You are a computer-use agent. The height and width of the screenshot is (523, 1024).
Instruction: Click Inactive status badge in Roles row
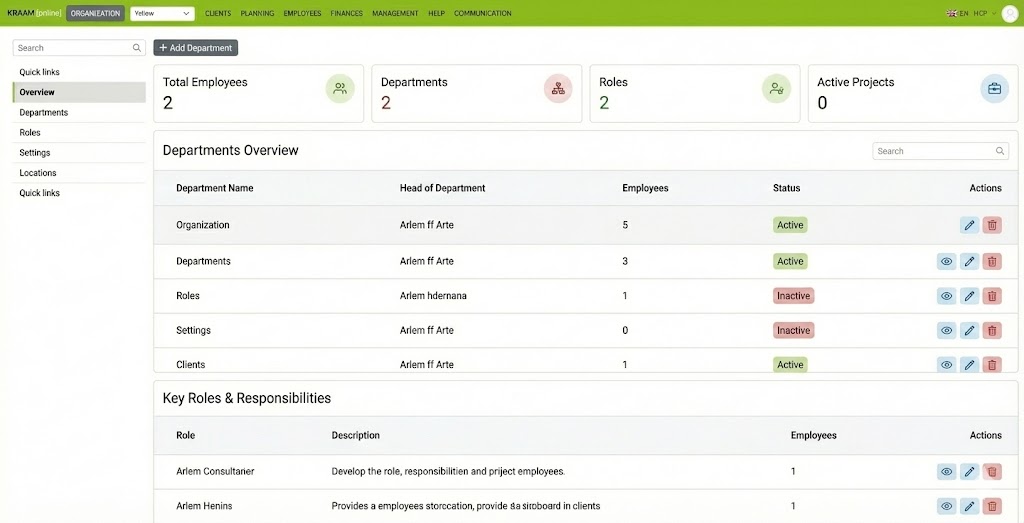coord(793,296)
